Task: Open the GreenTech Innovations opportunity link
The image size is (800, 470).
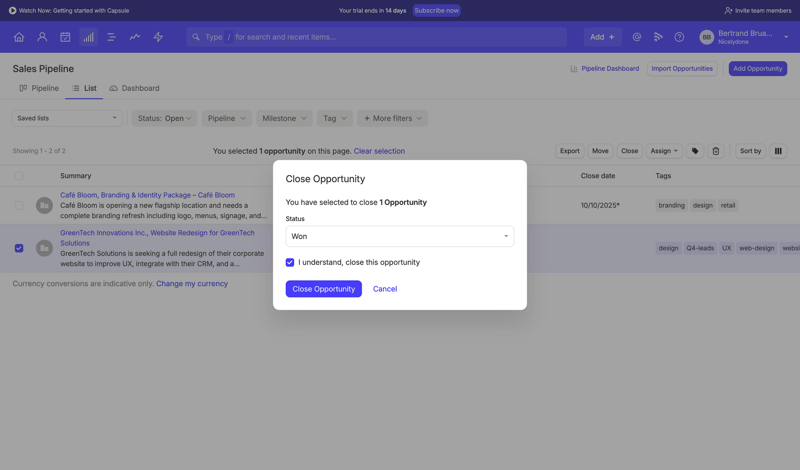Action: (157, 238)
